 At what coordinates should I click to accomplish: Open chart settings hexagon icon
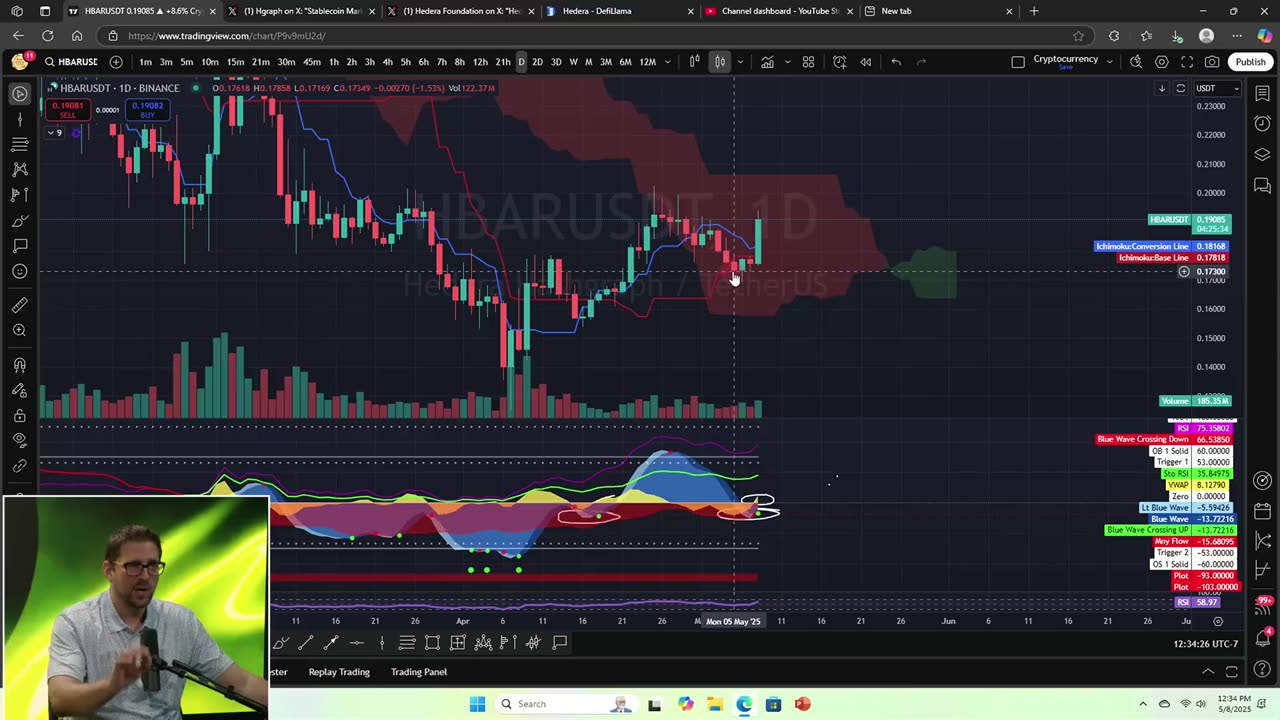click(1162, 62)
